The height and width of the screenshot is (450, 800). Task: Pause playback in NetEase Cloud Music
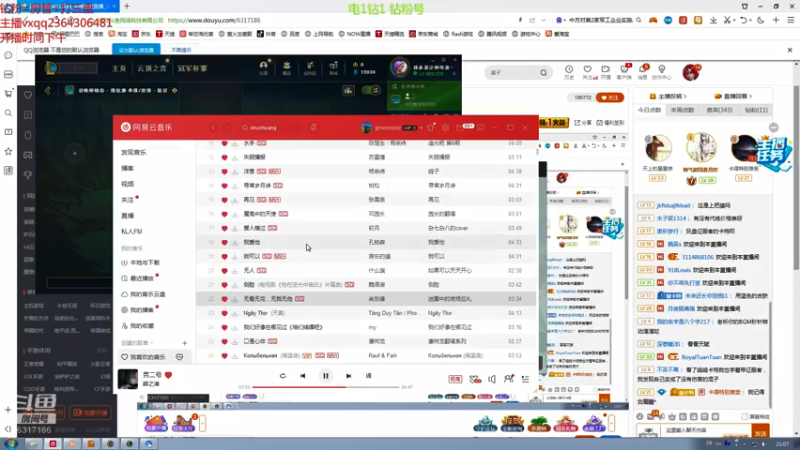(x=326, y=376)
